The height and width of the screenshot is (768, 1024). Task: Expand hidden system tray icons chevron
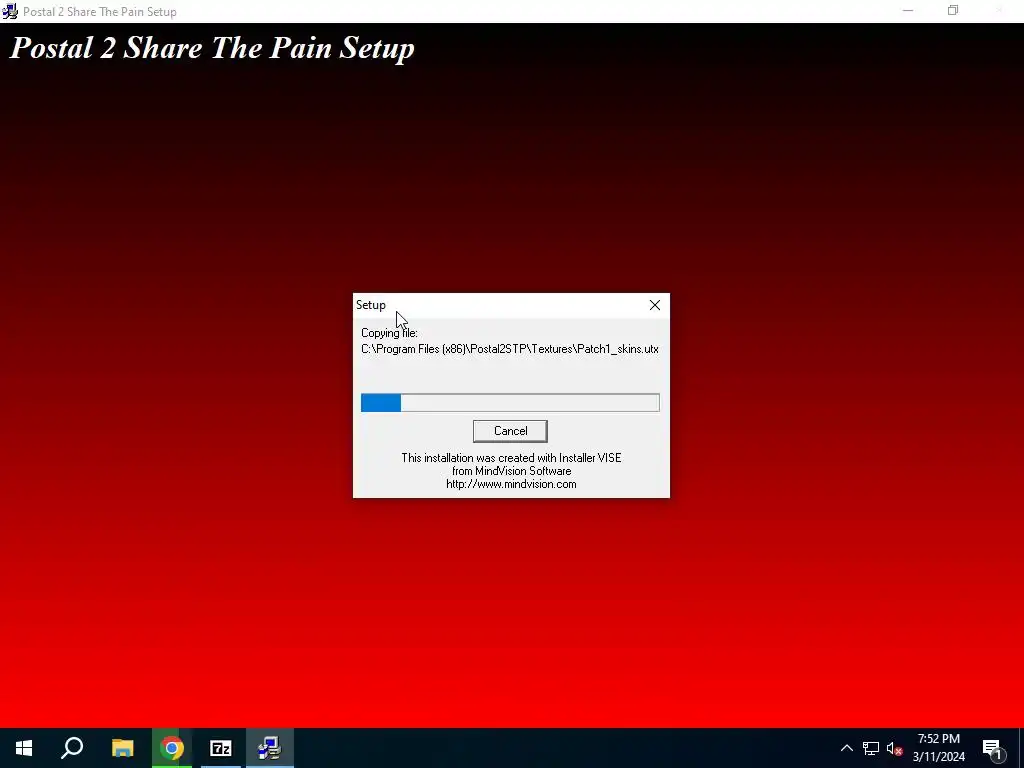[846, 748]
